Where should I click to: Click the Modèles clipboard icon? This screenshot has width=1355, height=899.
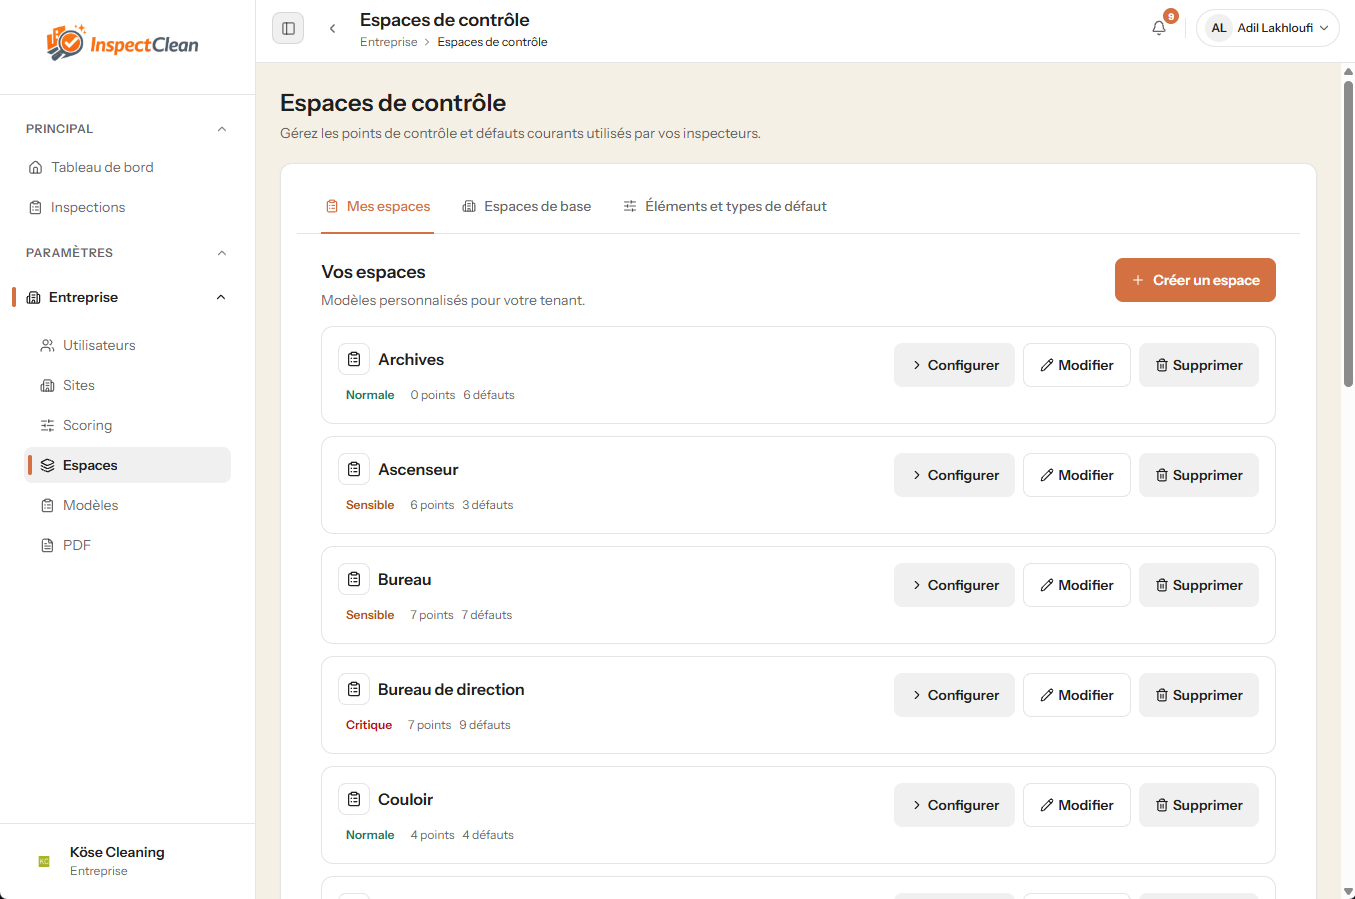[46, 505]
